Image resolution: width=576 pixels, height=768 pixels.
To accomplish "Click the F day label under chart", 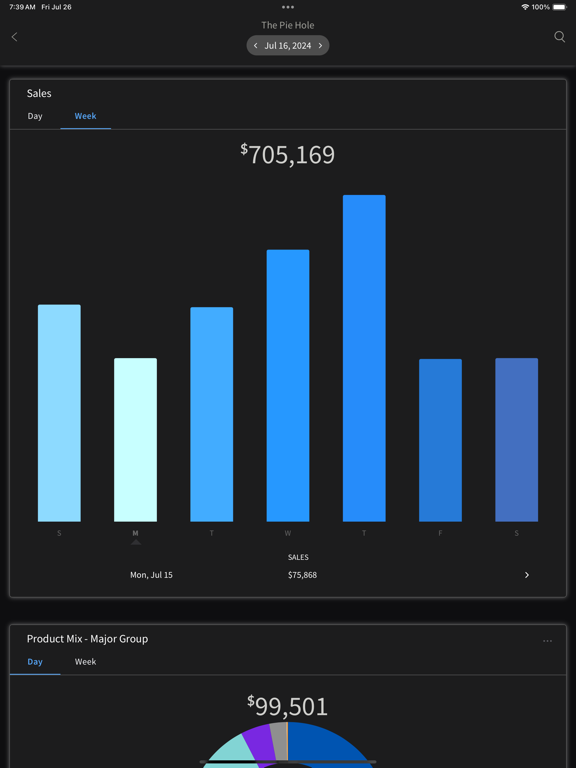I will point(440,533).
